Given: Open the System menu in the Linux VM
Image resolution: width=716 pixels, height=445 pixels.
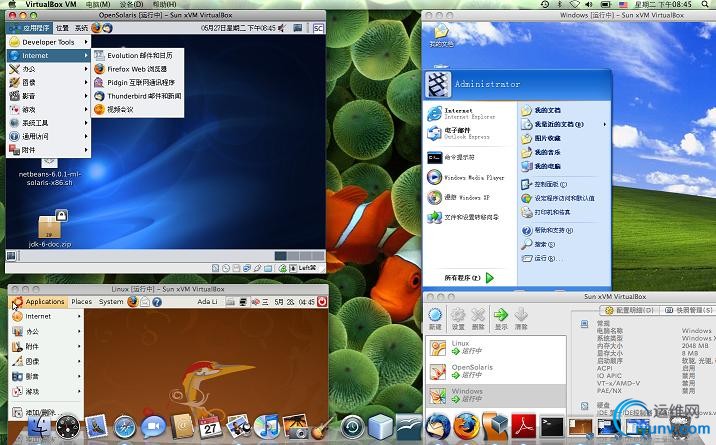Looking at the screenshot, I should (x=111, y=302).
